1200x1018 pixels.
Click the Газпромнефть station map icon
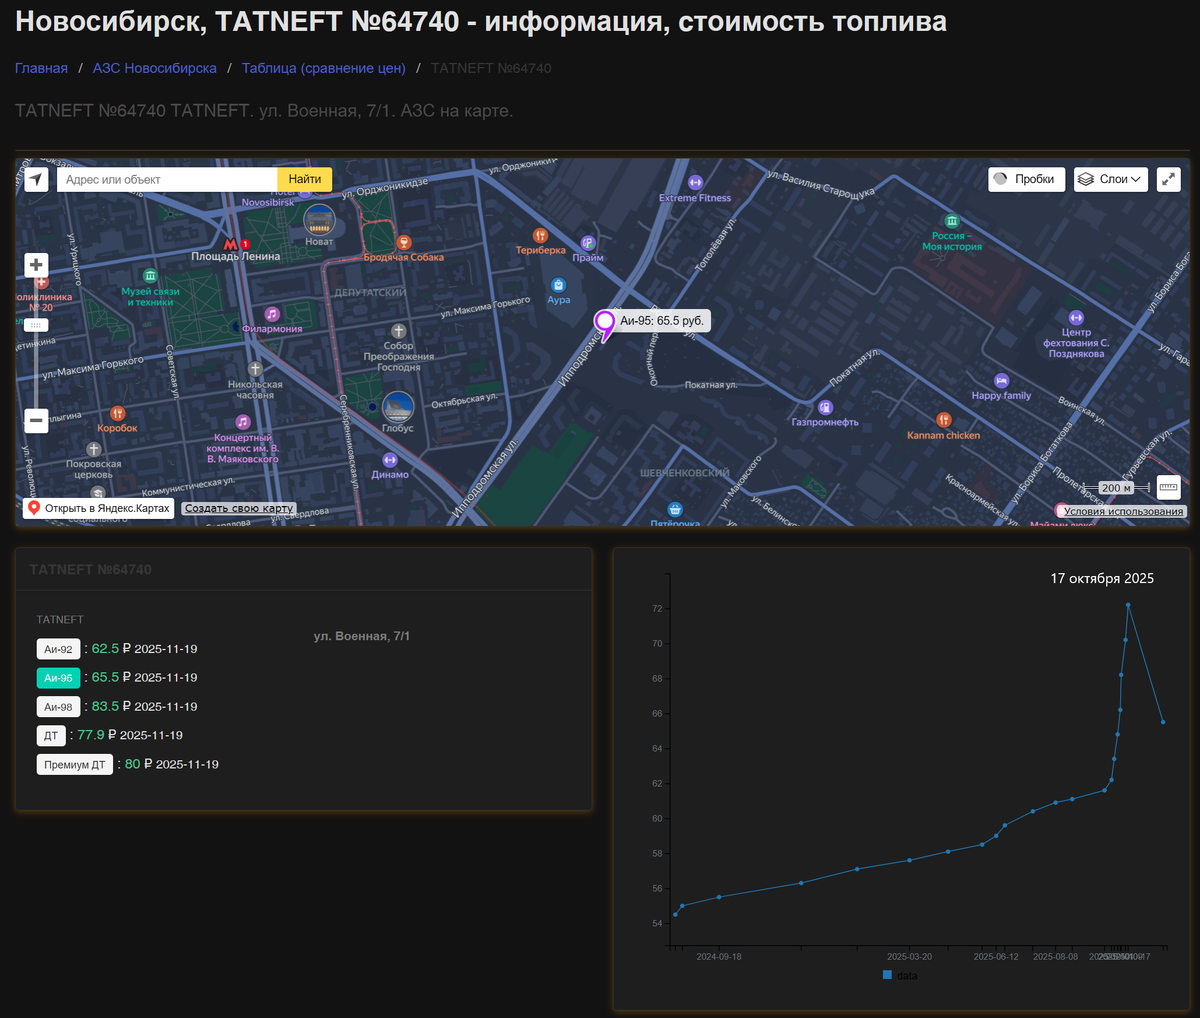coord(825,407)
